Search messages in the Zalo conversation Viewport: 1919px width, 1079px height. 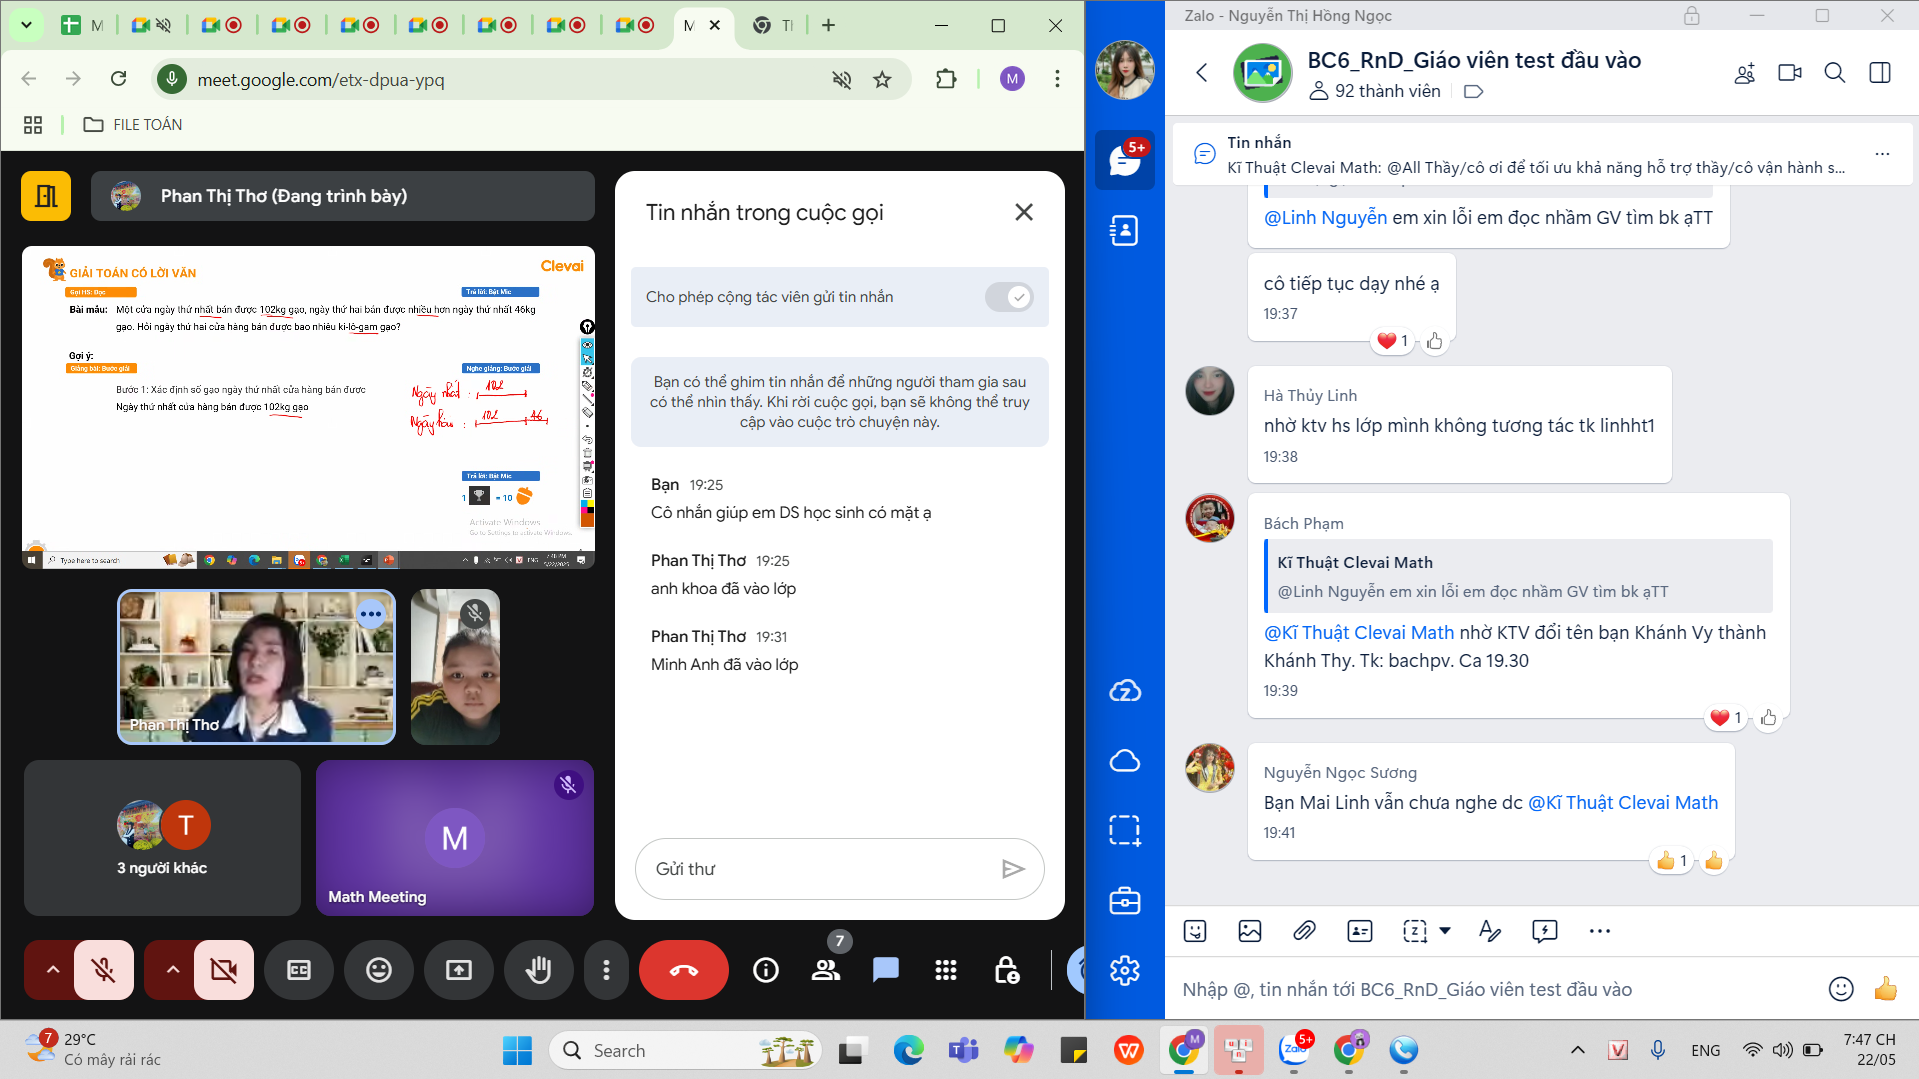[1835, 73]
